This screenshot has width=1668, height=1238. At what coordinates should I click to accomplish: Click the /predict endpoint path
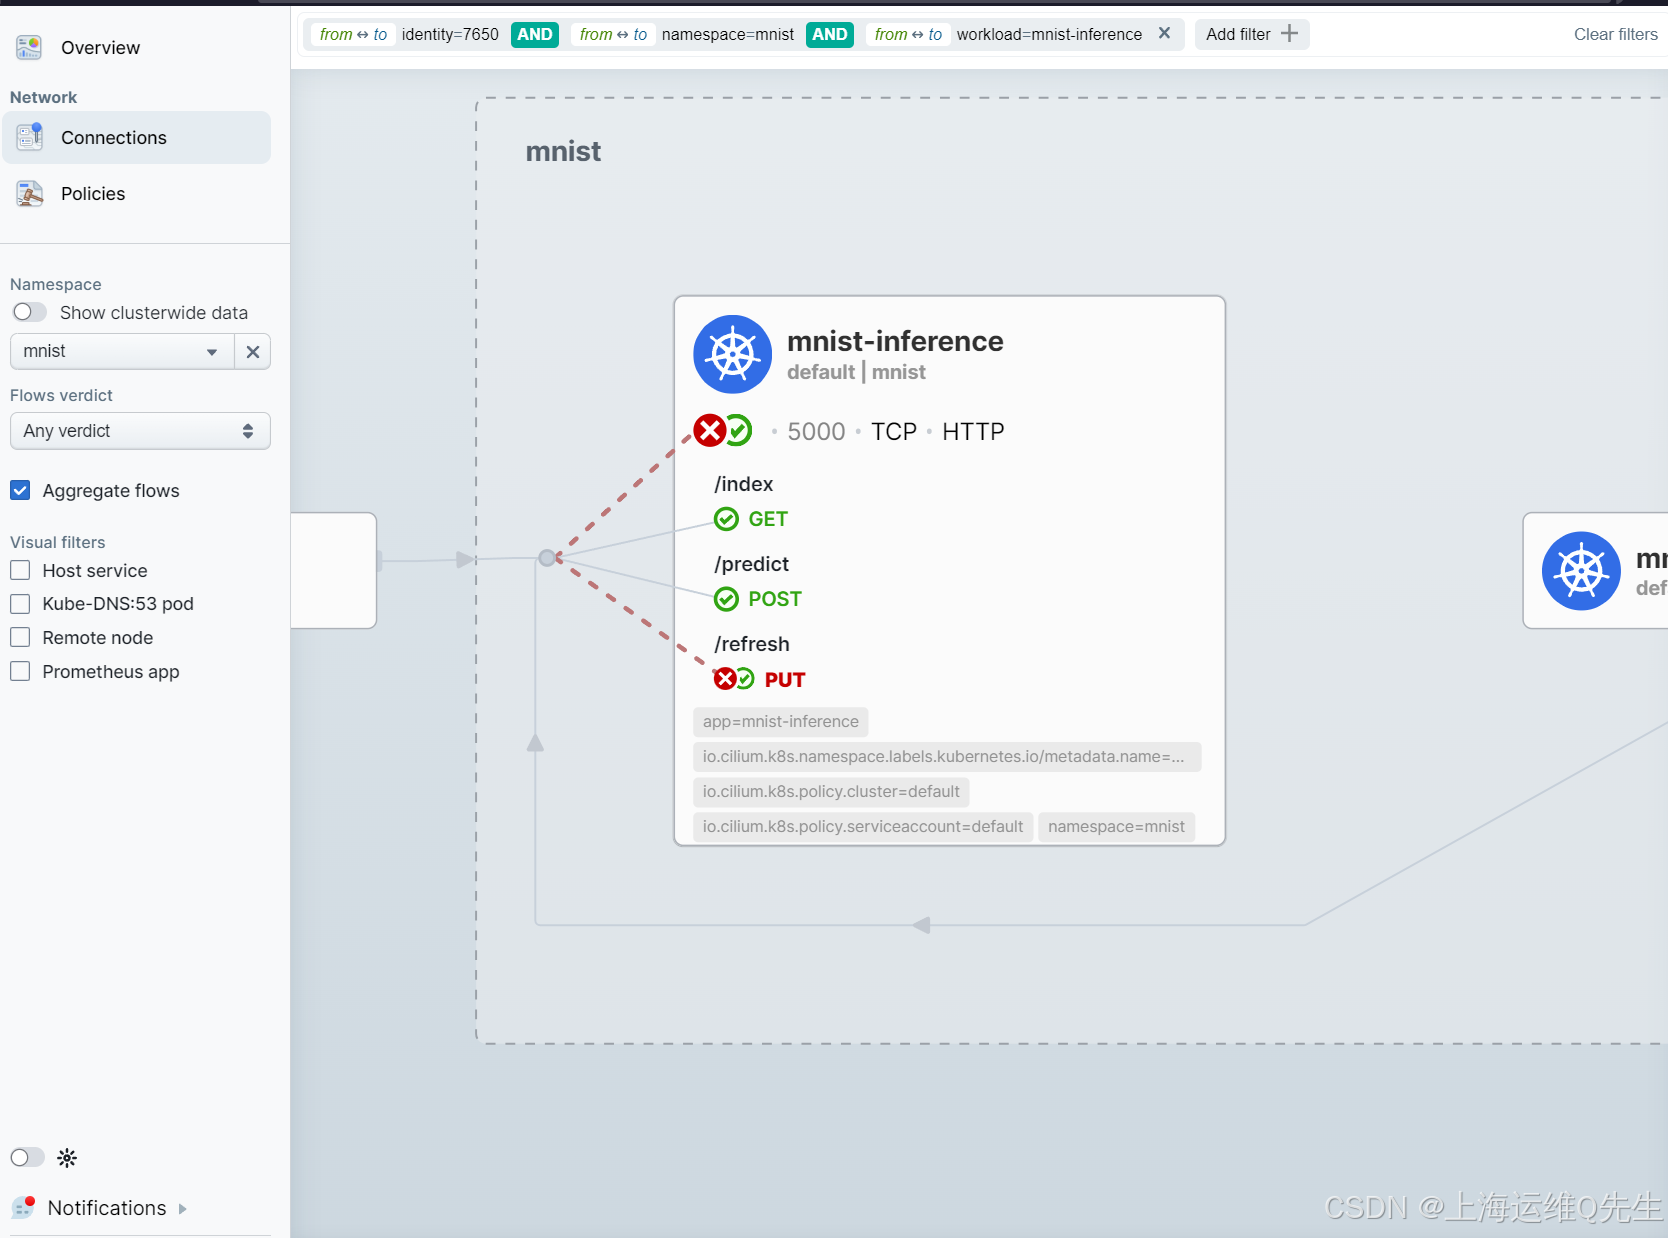pyautogui.click(x=752, y=564)
